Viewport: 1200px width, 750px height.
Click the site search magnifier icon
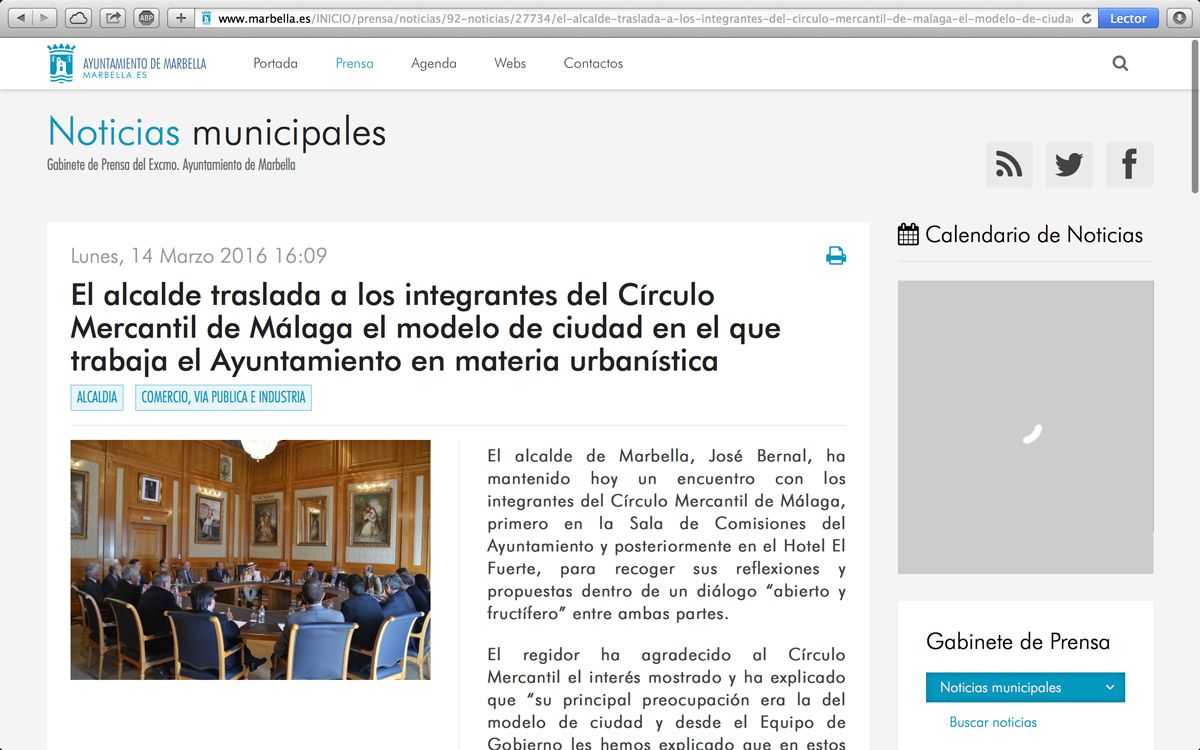click(1120, 63)
